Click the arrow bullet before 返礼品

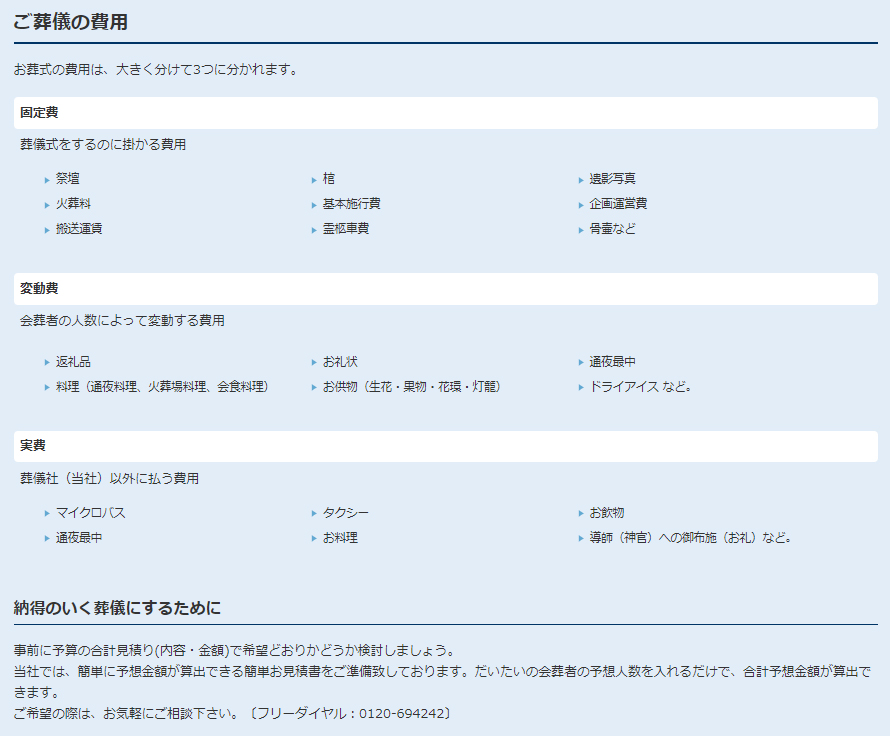(x=47, y=363)
